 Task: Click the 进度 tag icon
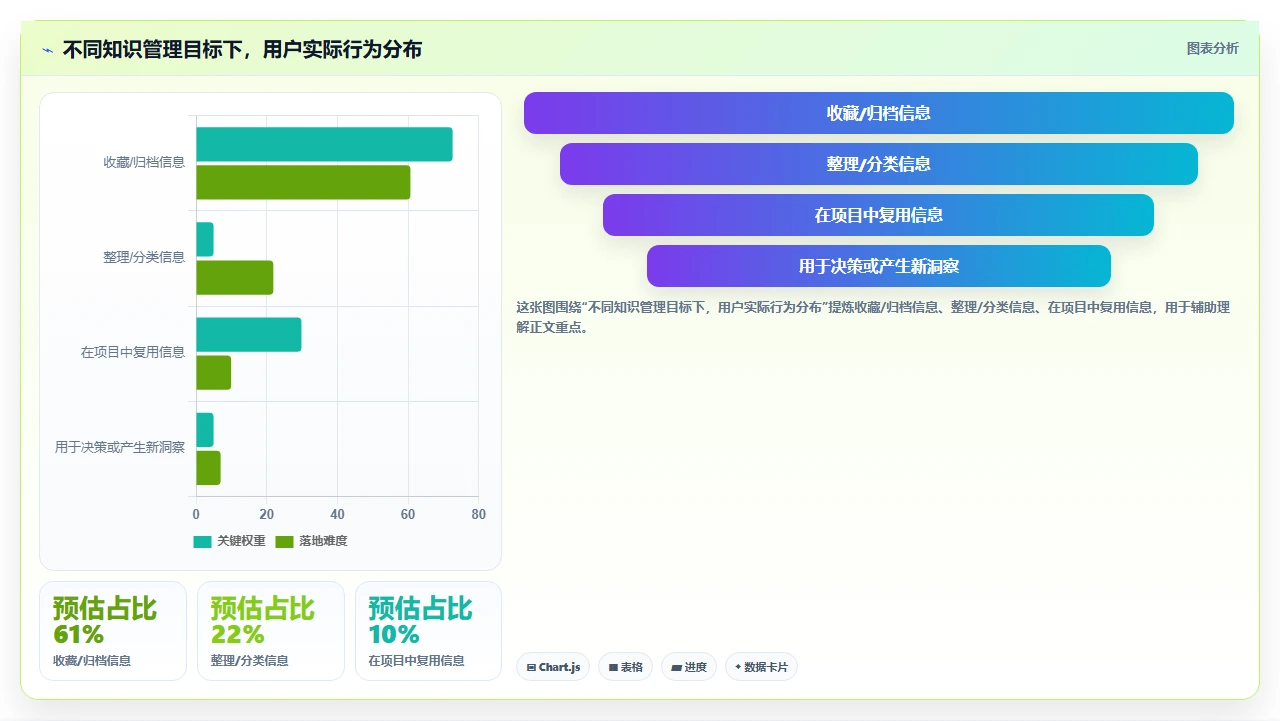pyautogui.click(x=676, y=667)
